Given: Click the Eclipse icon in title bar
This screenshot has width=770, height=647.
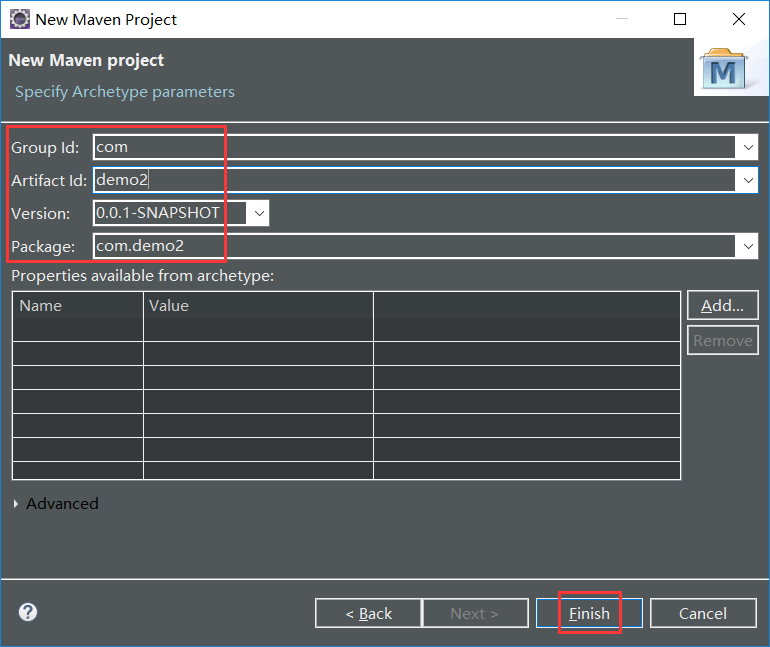Looking at the screenshot, I should [x=20, y=20].
